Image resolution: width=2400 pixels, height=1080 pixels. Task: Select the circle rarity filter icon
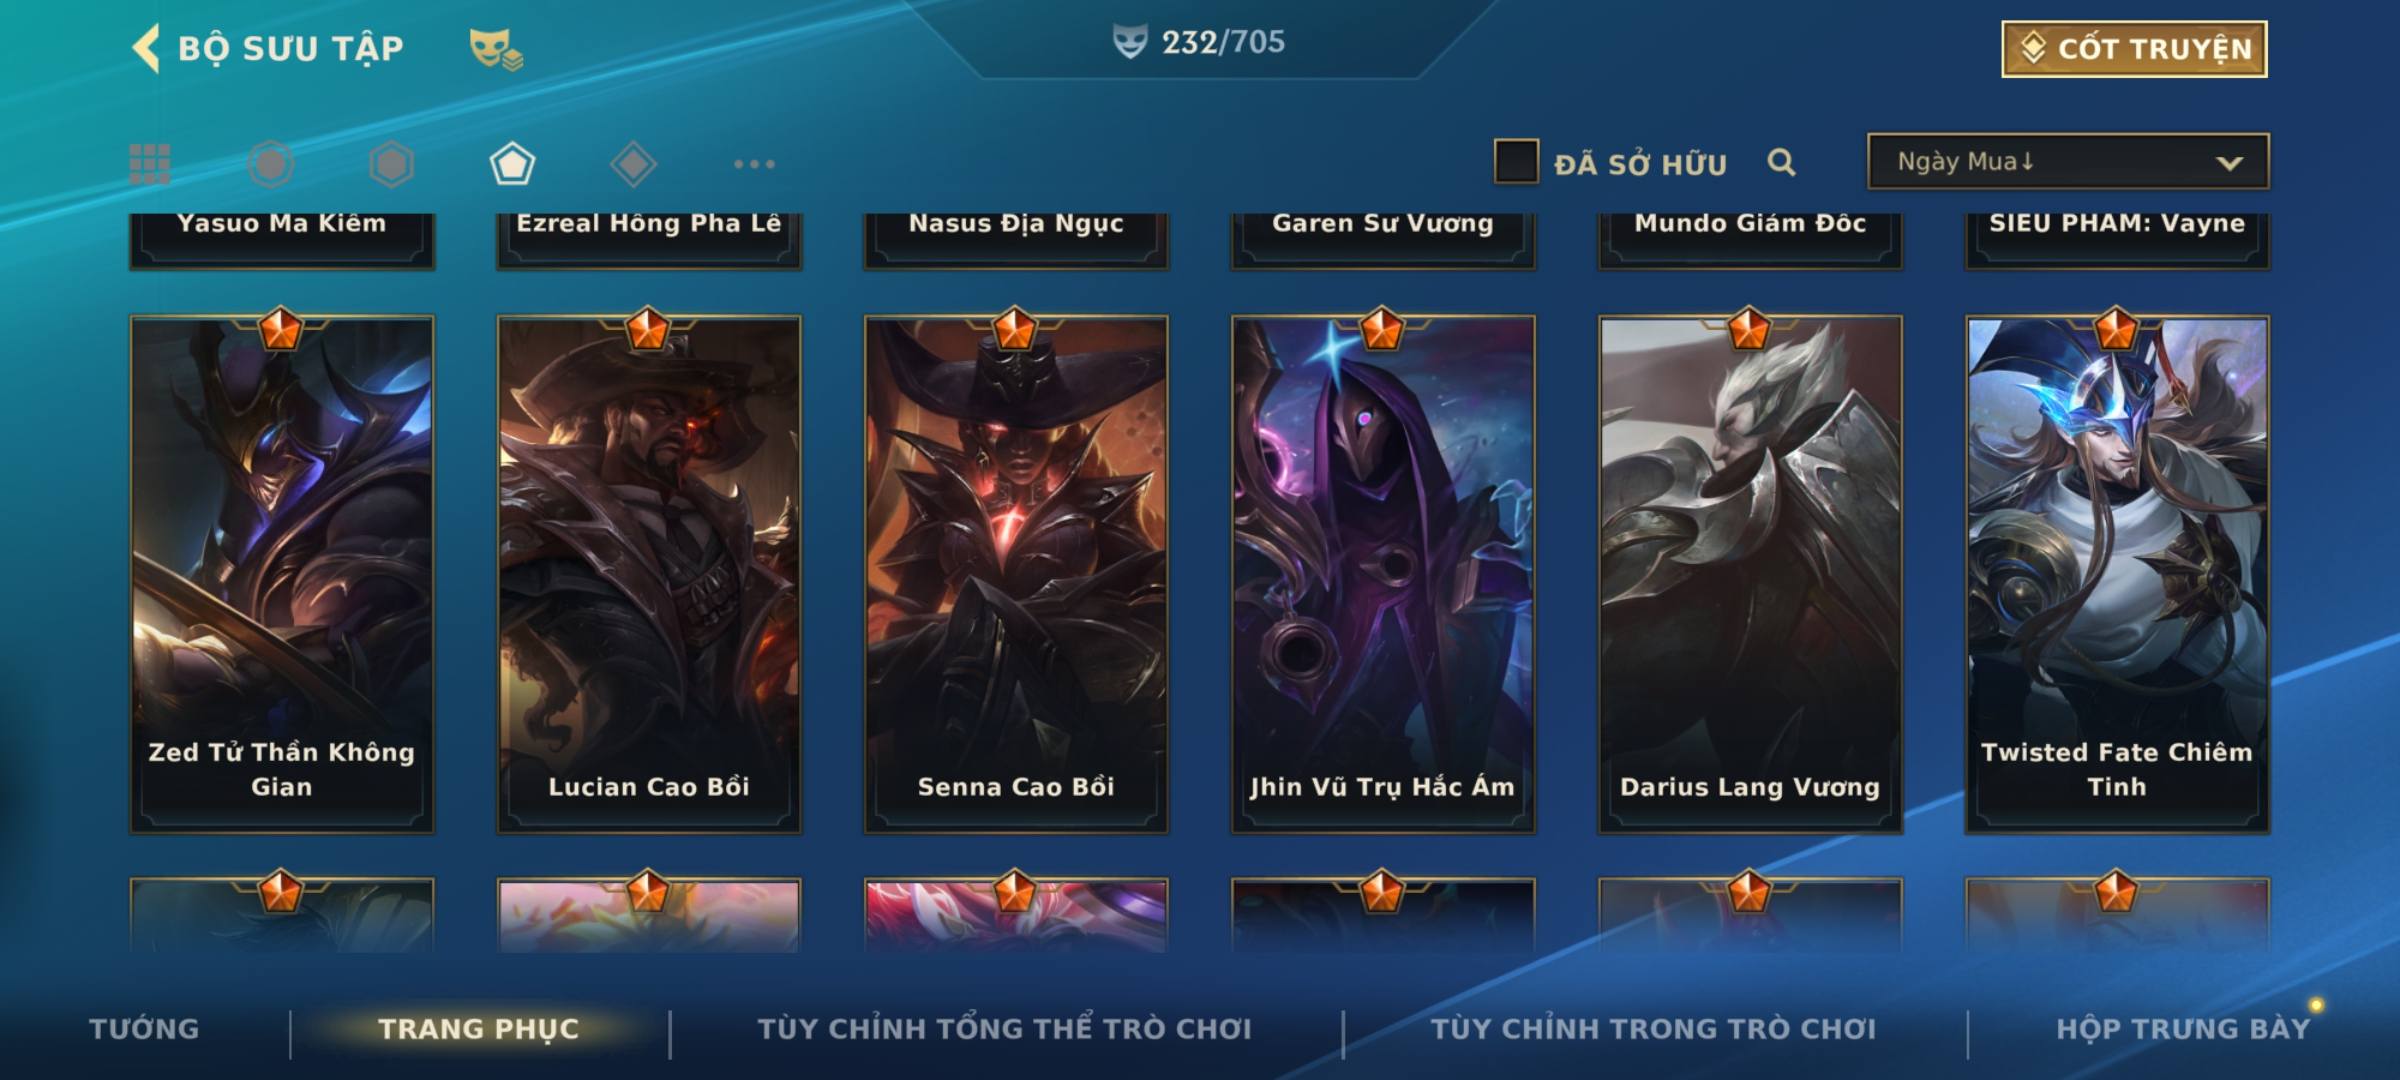click(x=271, y=164)
